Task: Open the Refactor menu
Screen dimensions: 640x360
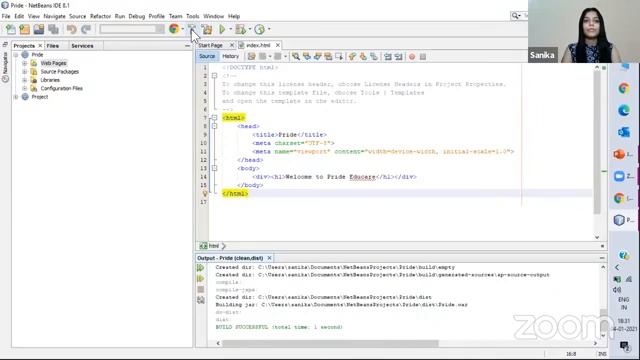Action: pyautogui.click(x=100, y=16)
